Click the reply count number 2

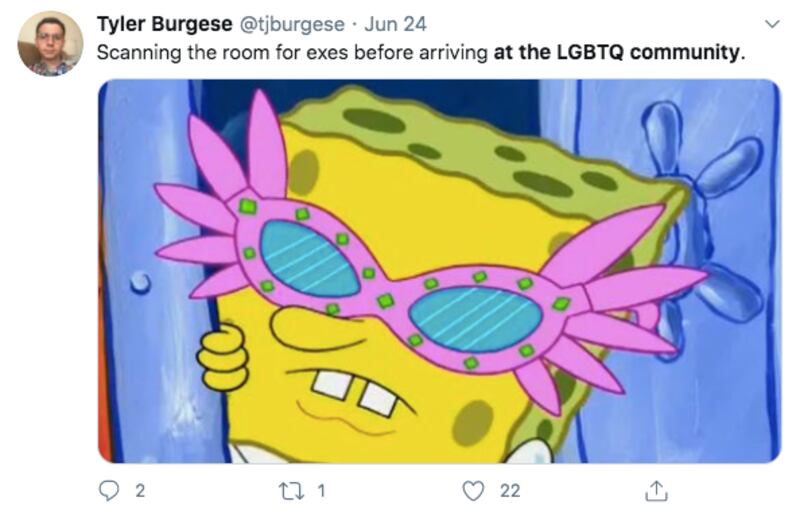[140, 491]
